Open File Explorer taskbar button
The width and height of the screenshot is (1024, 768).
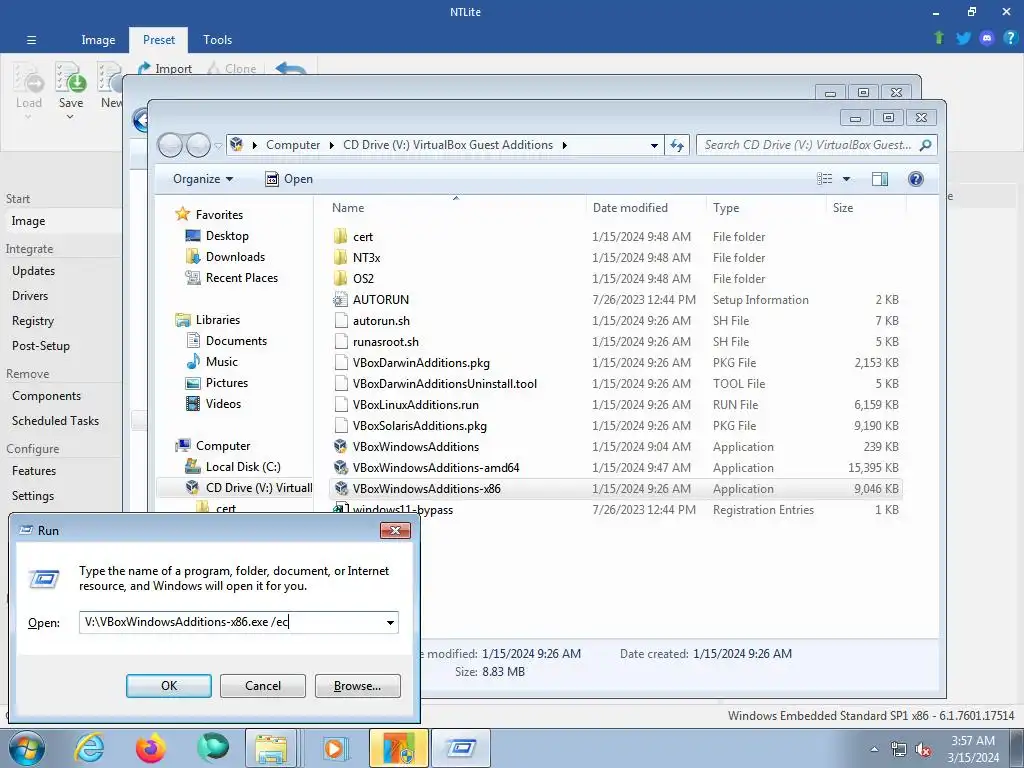[x=272, y=748]
